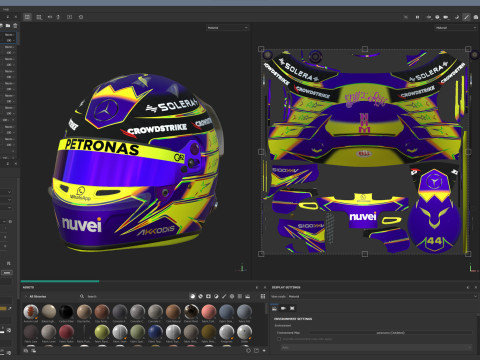Viewport: 480px width, 360px height.
Task: Toggle asset grid size view icon
Action: pyautogui.click(x=263, y=296)
